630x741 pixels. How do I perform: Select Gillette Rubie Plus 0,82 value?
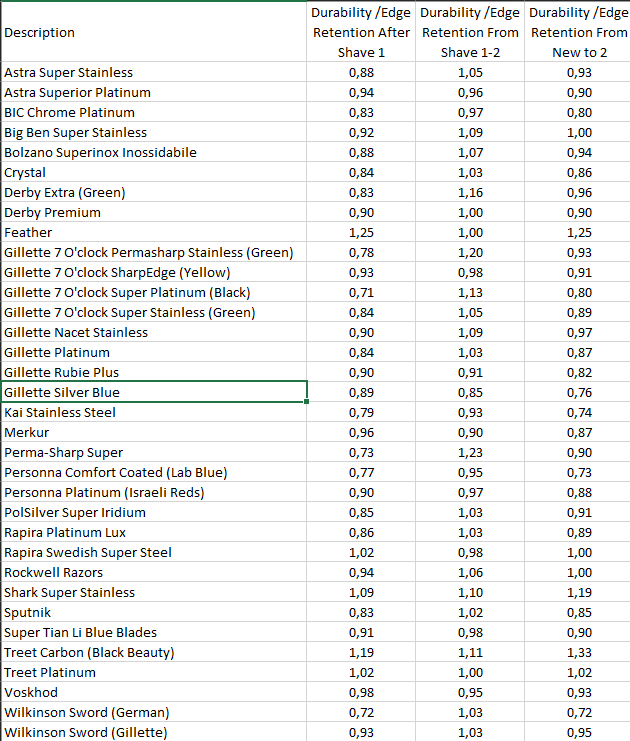click(x=578, y=372)
